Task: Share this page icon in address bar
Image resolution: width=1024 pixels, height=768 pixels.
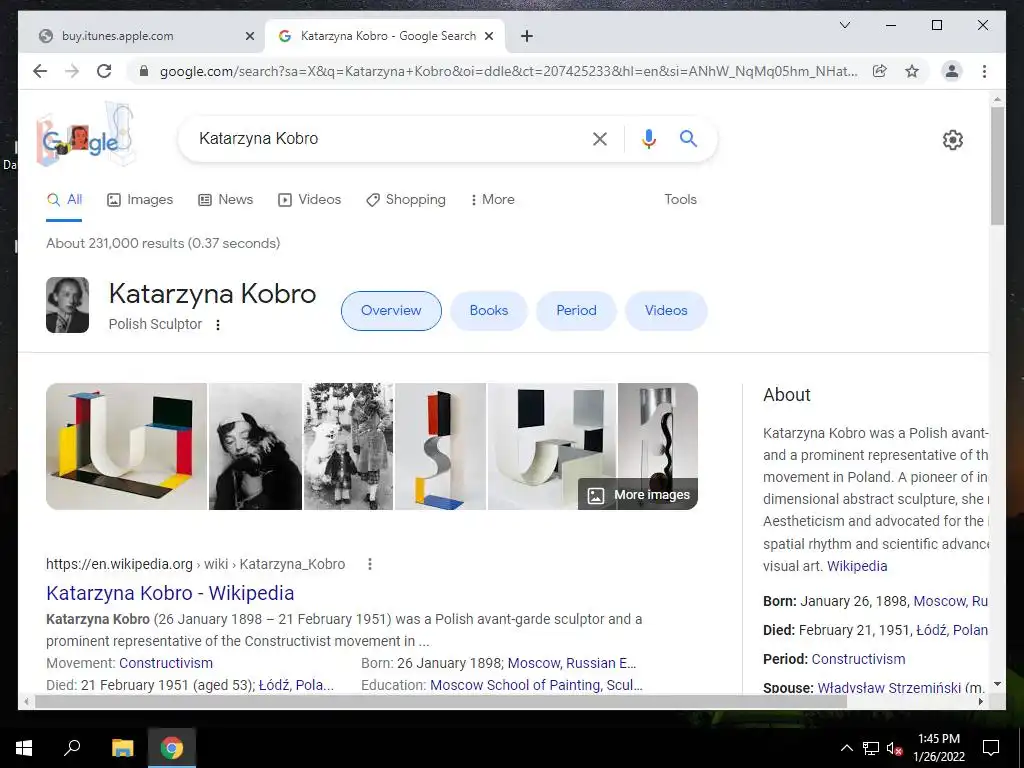Action: pyautogui.click(x=880, y=71)
